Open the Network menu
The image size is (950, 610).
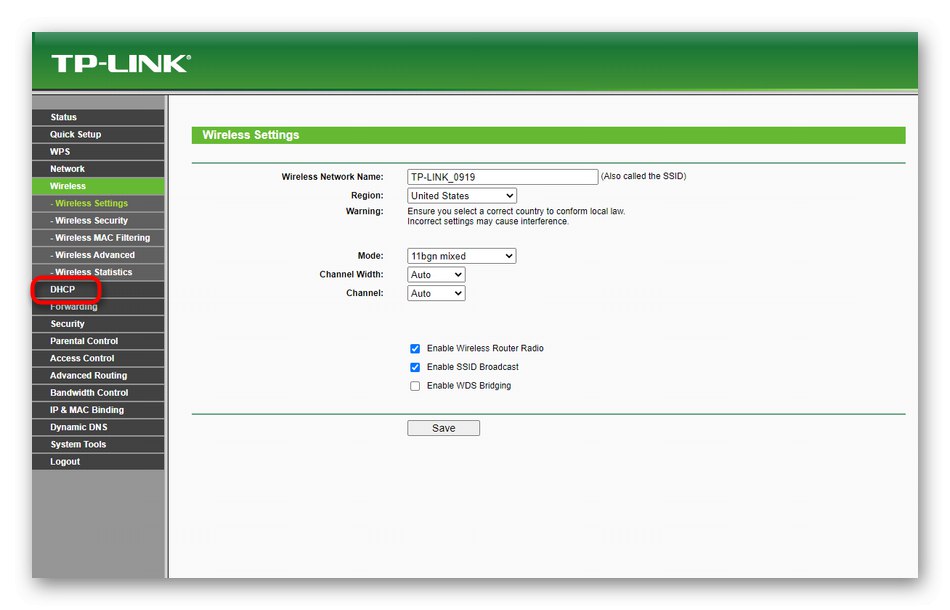tap(98, 169)
